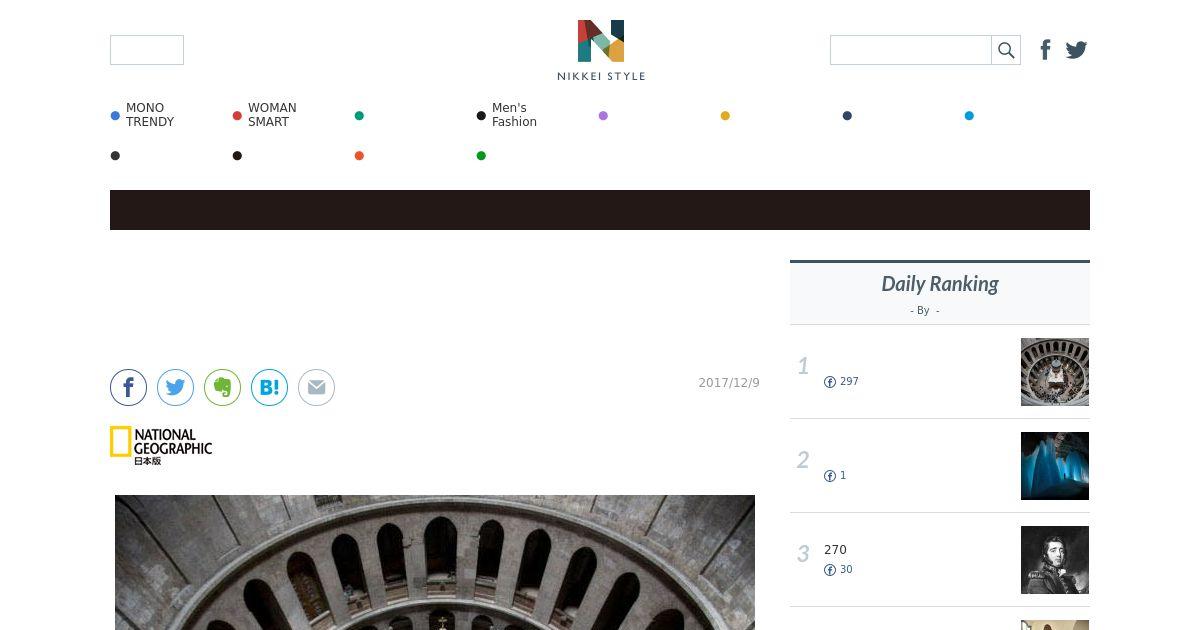Send article via email envelope icon

pos(316,387)
